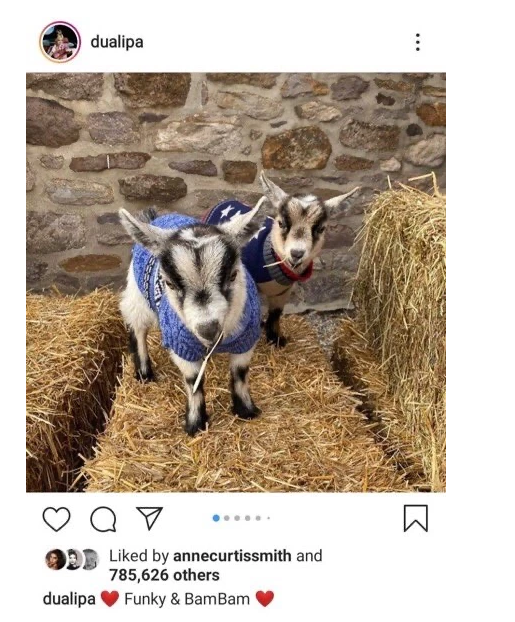
Task: Open the annecurtissmith profile link
Action: (232, 556)
